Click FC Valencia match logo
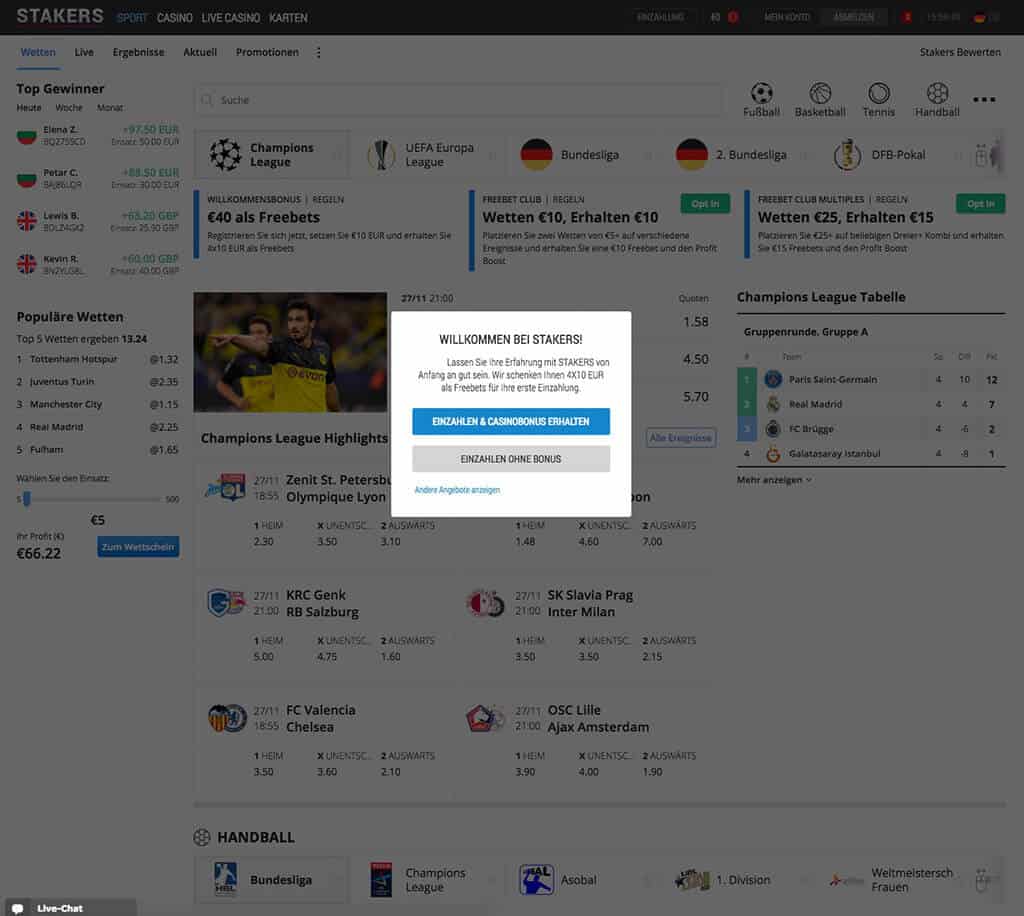This screenshot has width=1024, height=916. pos(227,718)
